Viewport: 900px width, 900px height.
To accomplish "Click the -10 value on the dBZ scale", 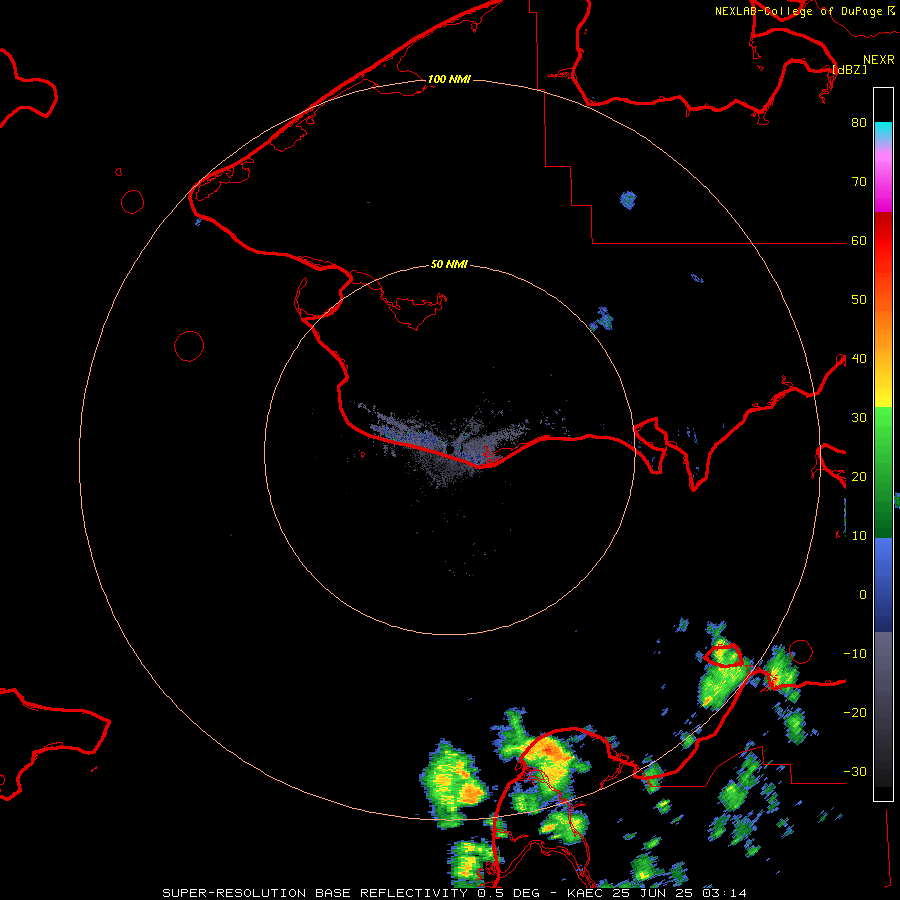I will (x=855, y=653).
